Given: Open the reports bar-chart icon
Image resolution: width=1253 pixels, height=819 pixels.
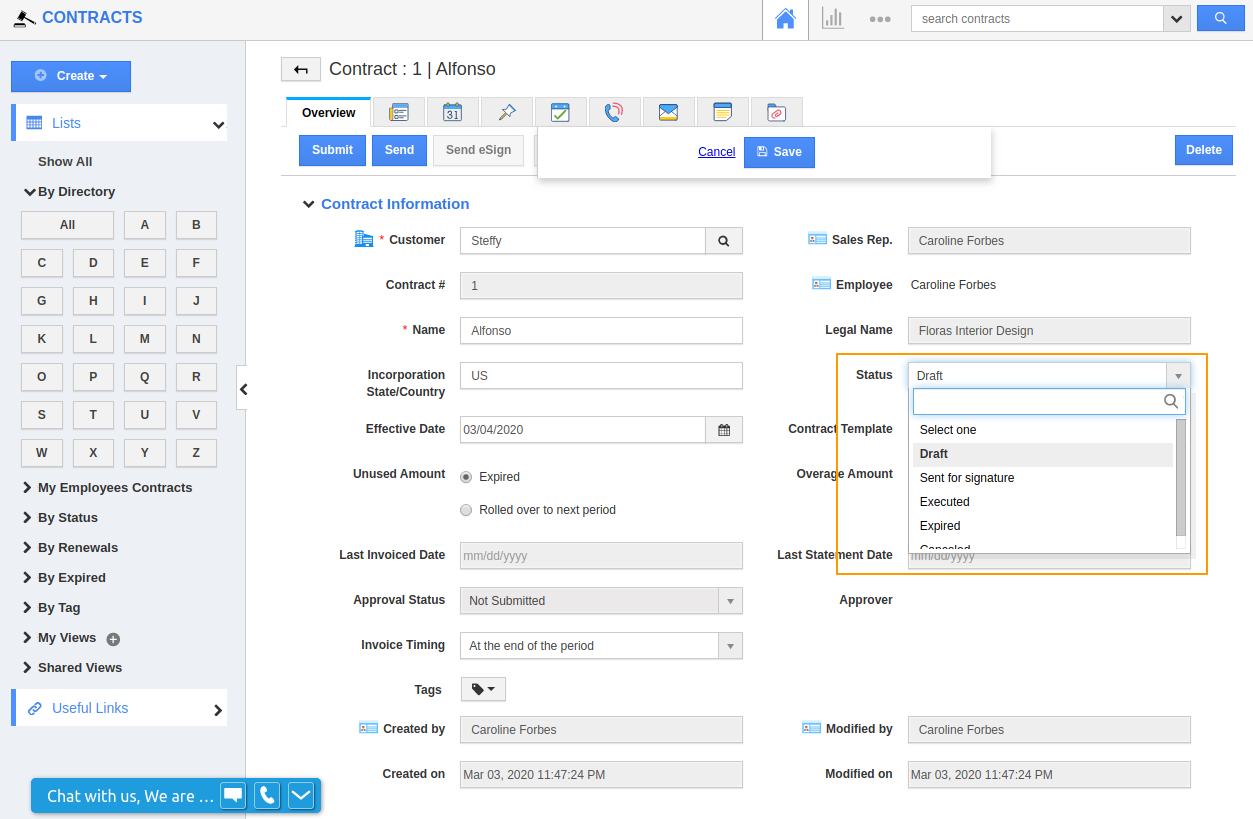Looking at the screenshot, I should (832, 18).
